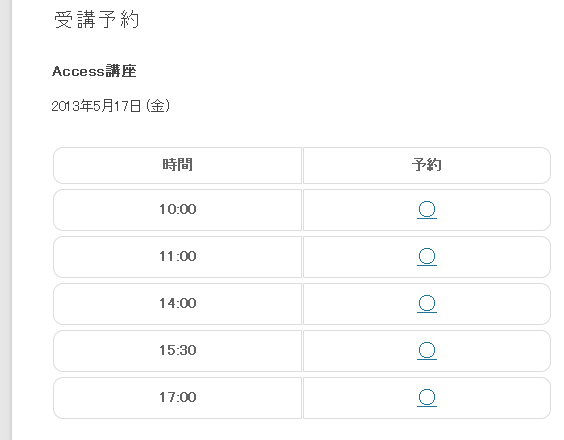
Task: Click the 予約 characters of the page title
Action: [x=119, y=20]
